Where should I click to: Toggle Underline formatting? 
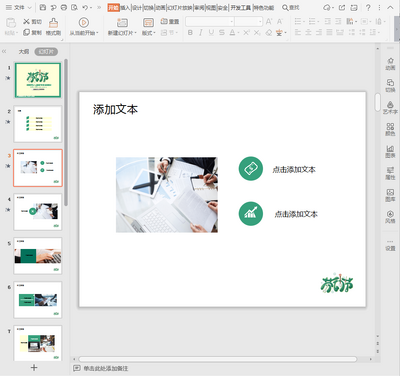[x=211, y=33]
